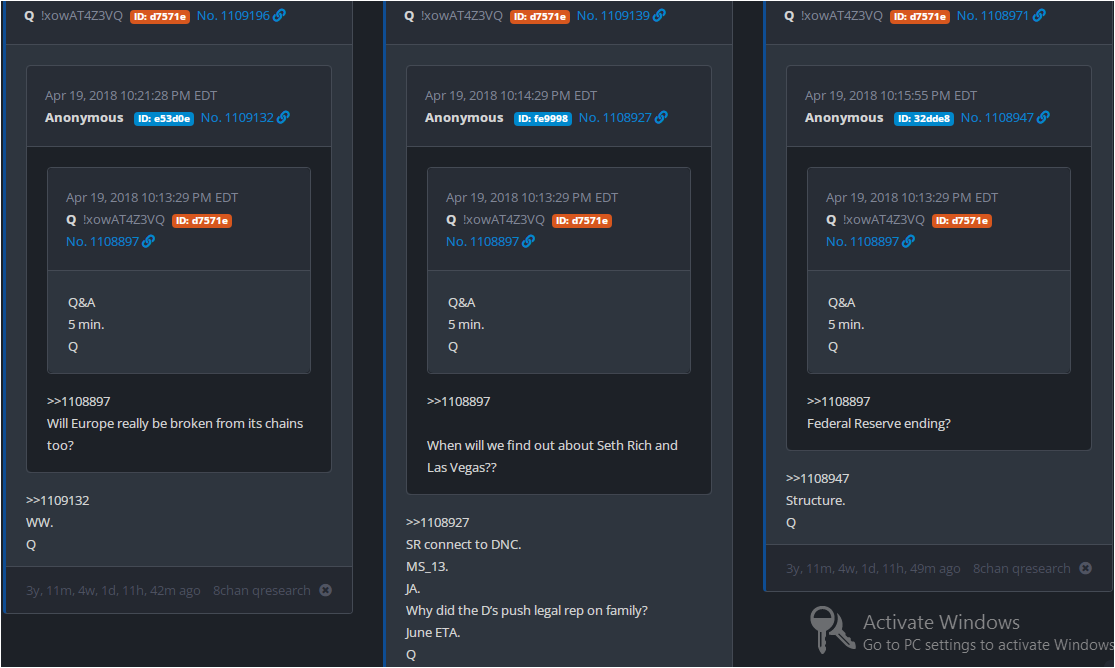Click the ID: 32dde8 badge

click(x=924, y=119)
